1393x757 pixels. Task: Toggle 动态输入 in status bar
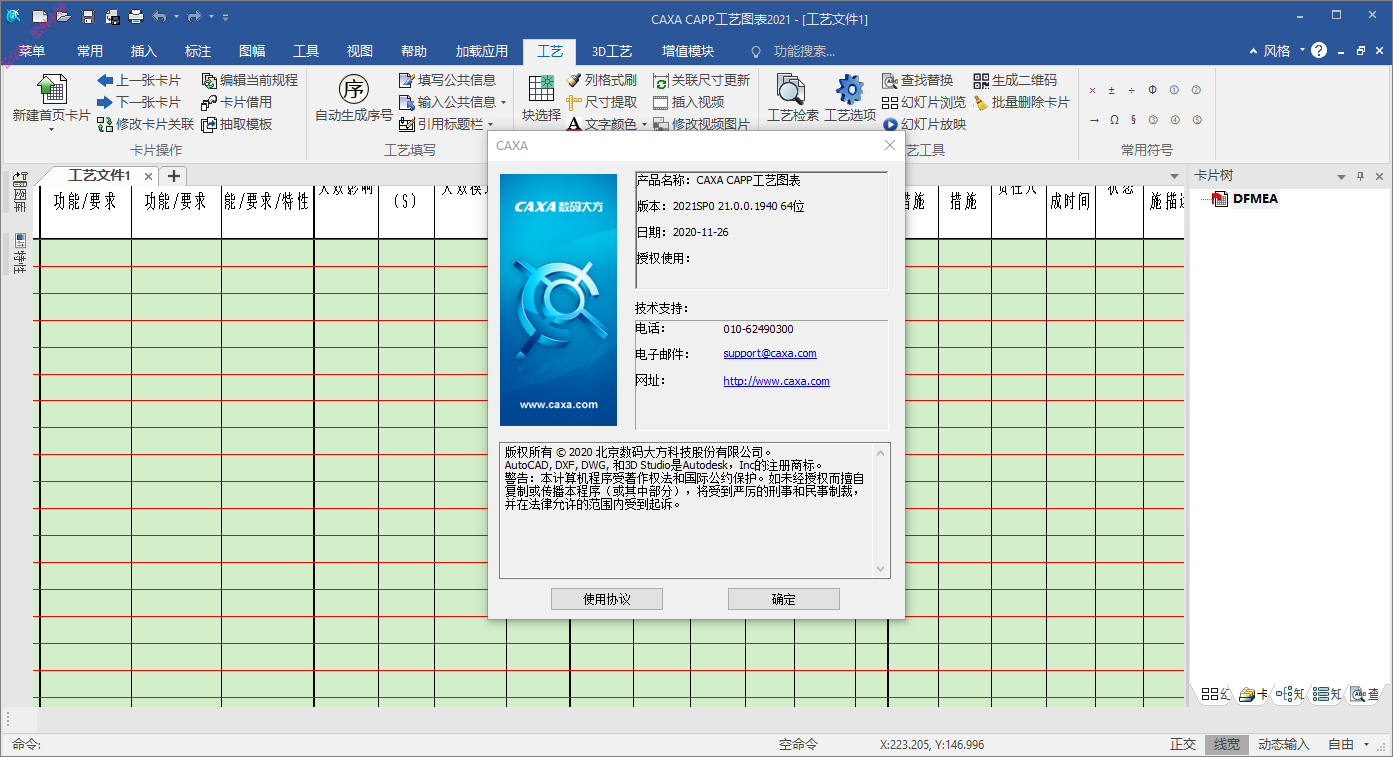1284,744
